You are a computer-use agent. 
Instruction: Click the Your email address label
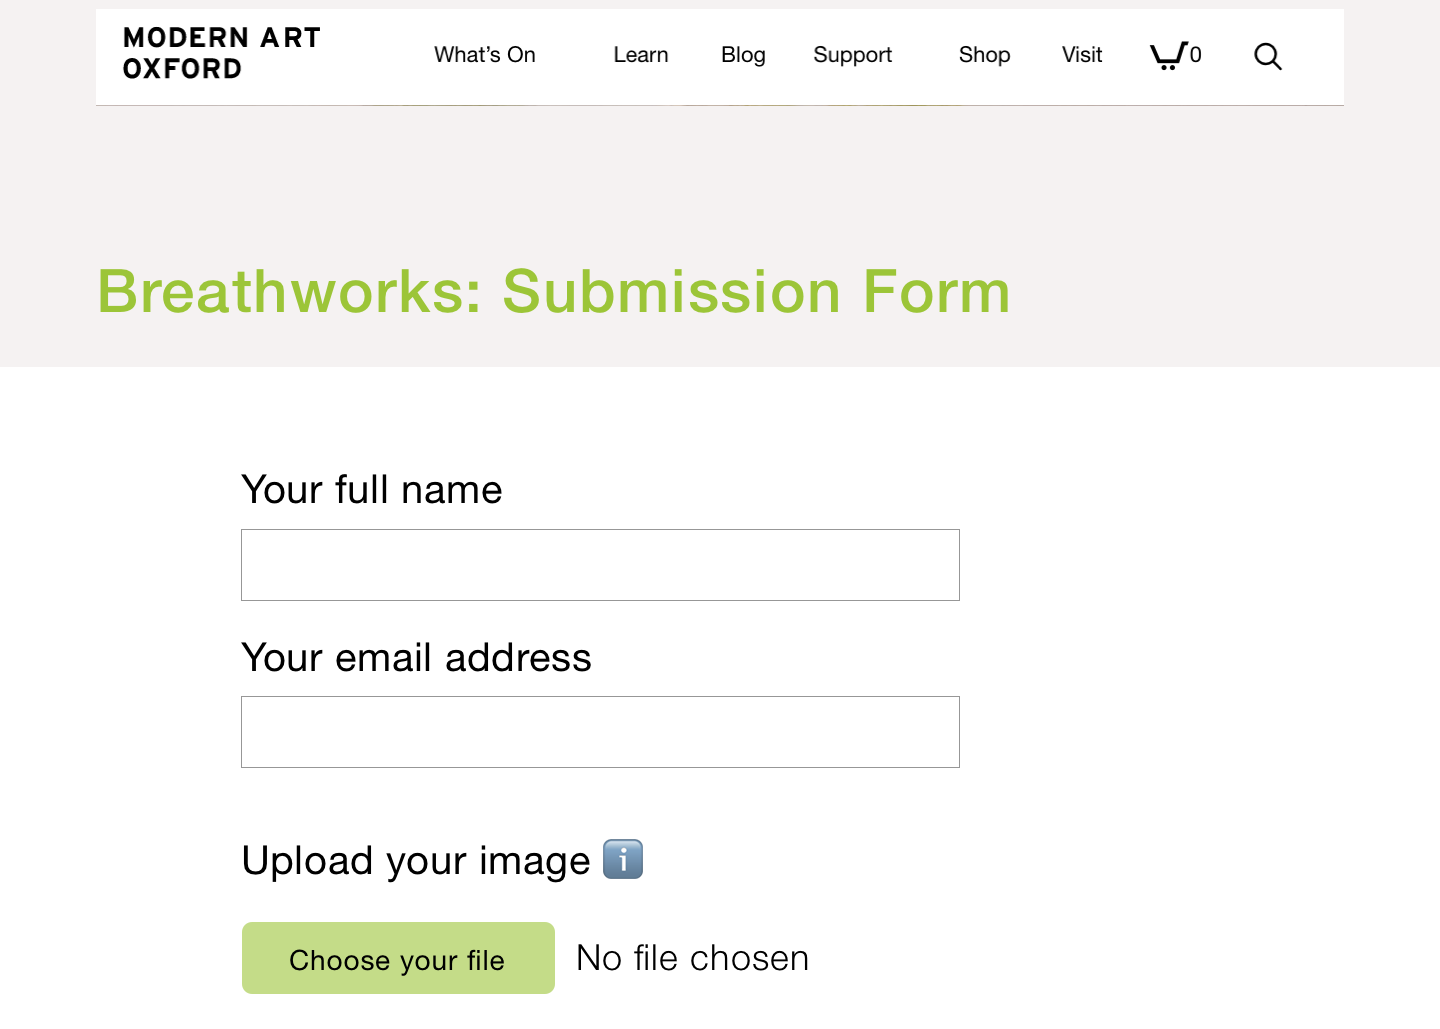pyautogui.click(x=417, y=658)
